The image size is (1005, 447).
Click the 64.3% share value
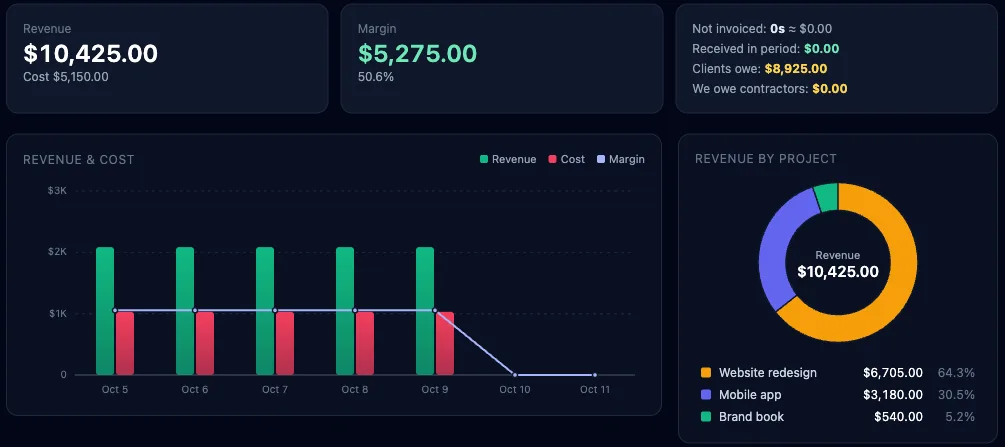pos(956,373)
